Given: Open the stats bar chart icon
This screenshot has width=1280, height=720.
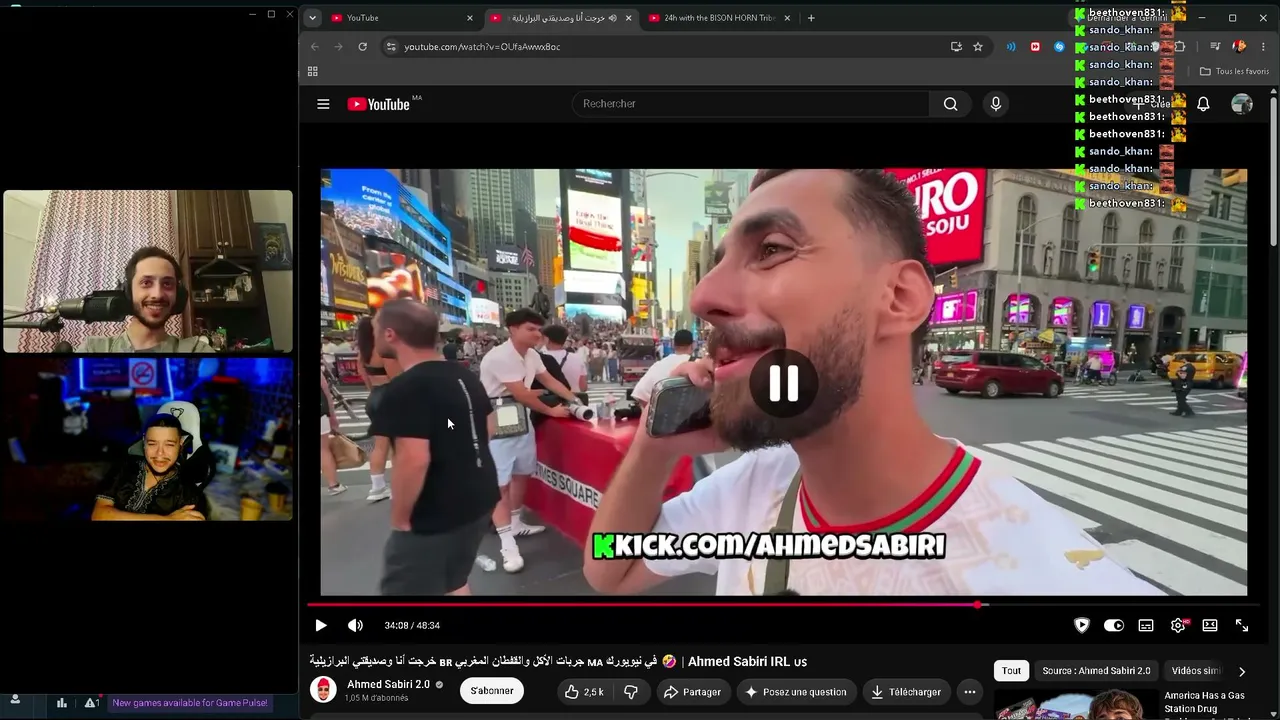Looking at the screenshot, I should point(61,703).
